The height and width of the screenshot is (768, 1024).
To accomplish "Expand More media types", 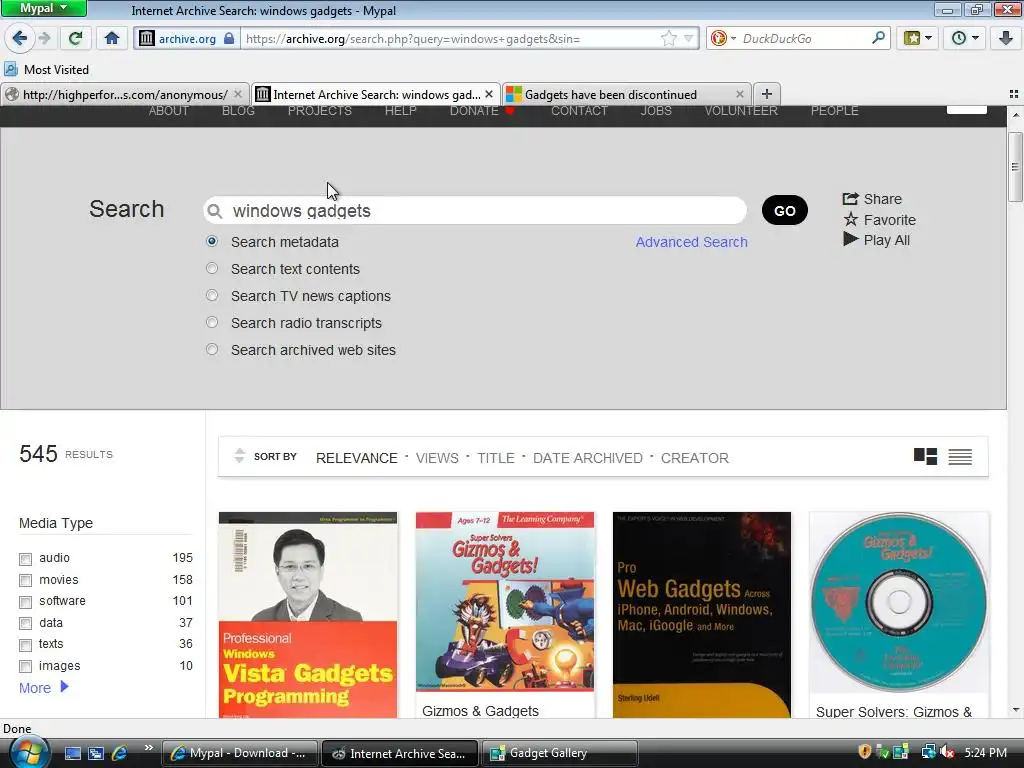I will 44,688.
